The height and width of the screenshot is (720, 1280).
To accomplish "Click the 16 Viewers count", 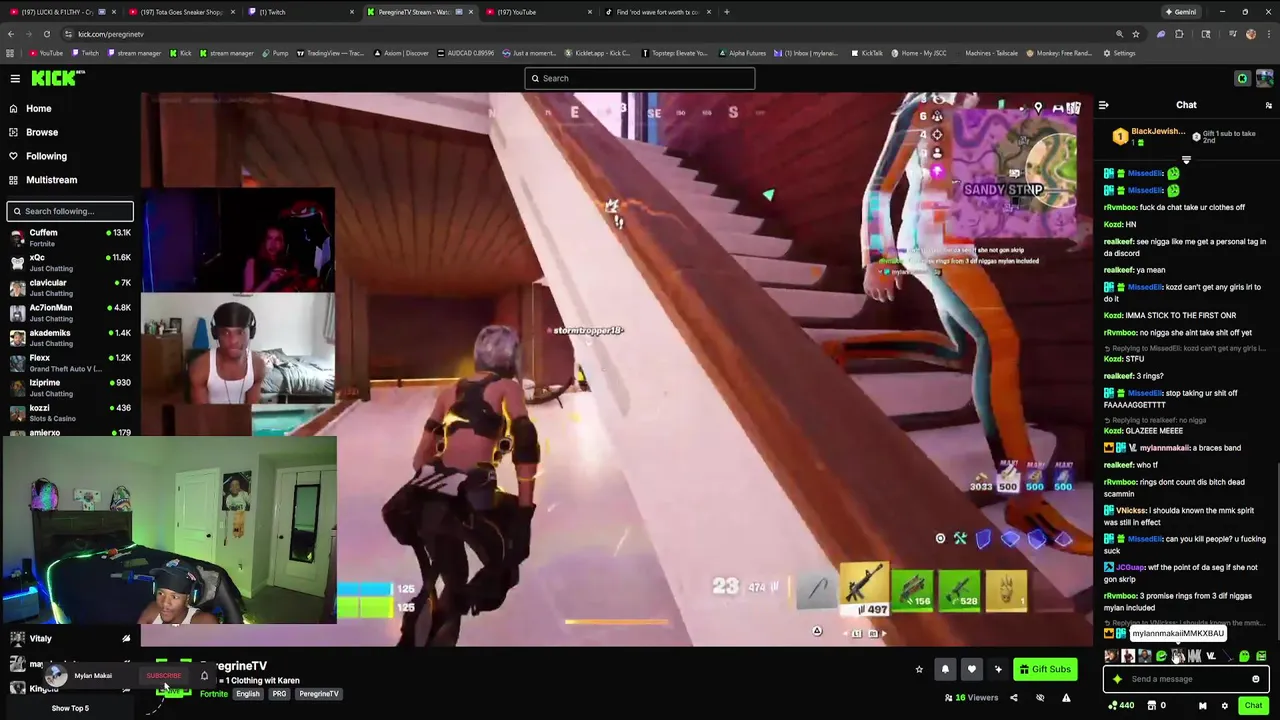I will 969,698.
